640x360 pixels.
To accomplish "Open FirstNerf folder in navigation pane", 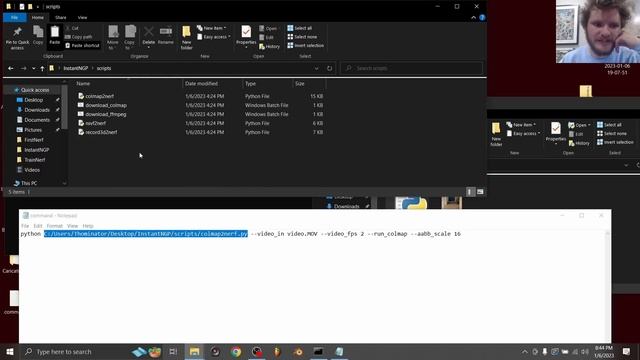I will tap(33, 140).
